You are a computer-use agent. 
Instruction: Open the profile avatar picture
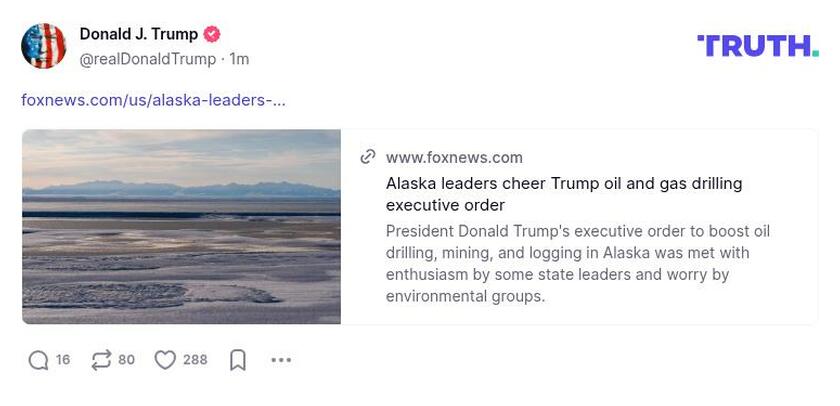(x=44, y=46)
